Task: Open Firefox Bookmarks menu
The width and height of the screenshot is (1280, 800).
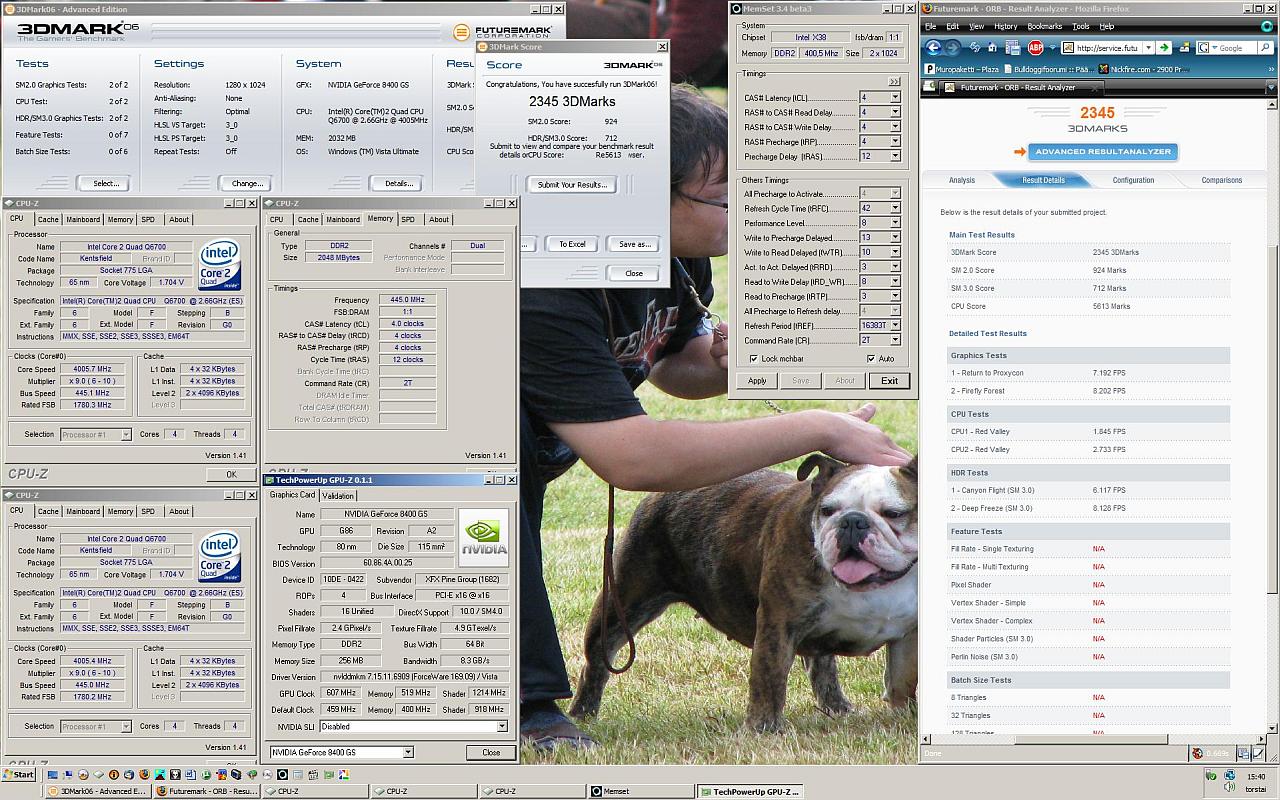Action: [1045, 26]
